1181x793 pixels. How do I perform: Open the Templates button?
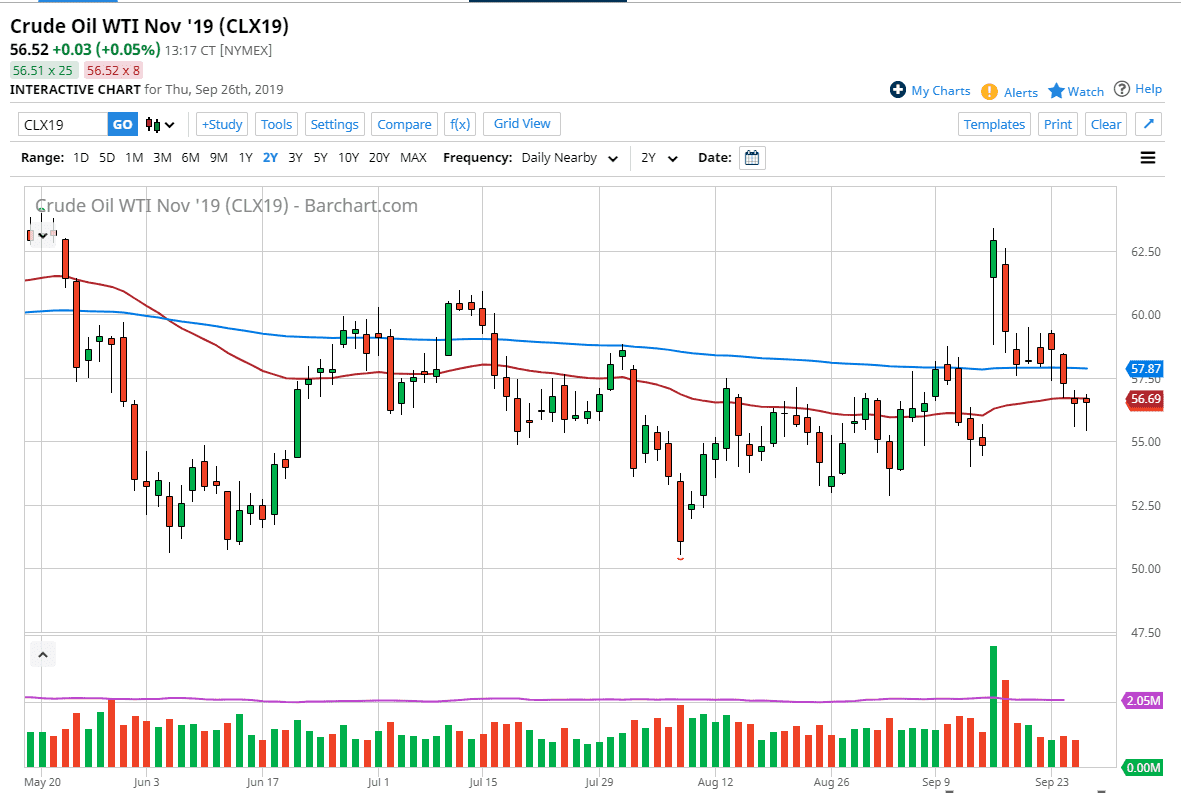pos(994,124)
